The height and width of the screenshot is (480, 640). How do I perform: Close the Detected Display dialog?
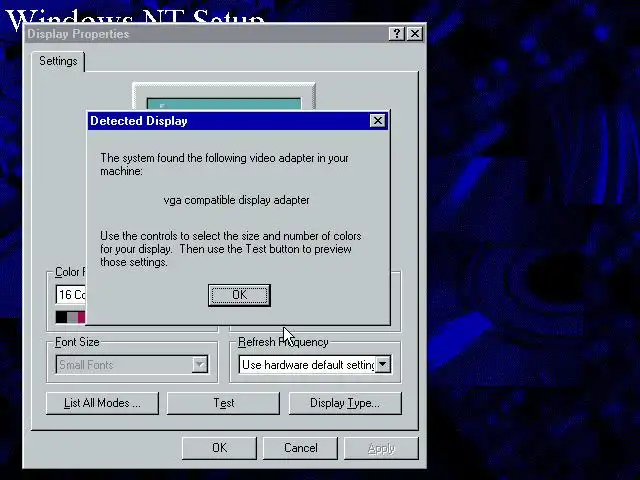tap(378, 121)
